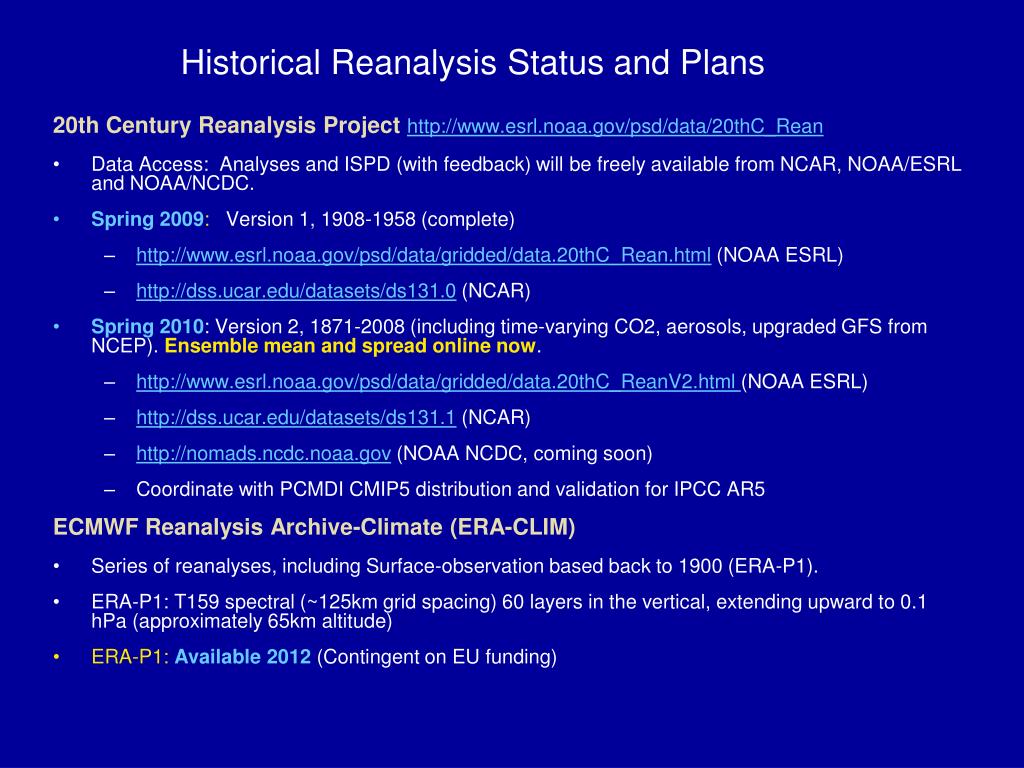Open the 20thC_Rean link beside project heading
Image resolution: width=1024 pixels, height=768 pixels.
point(615,126)
